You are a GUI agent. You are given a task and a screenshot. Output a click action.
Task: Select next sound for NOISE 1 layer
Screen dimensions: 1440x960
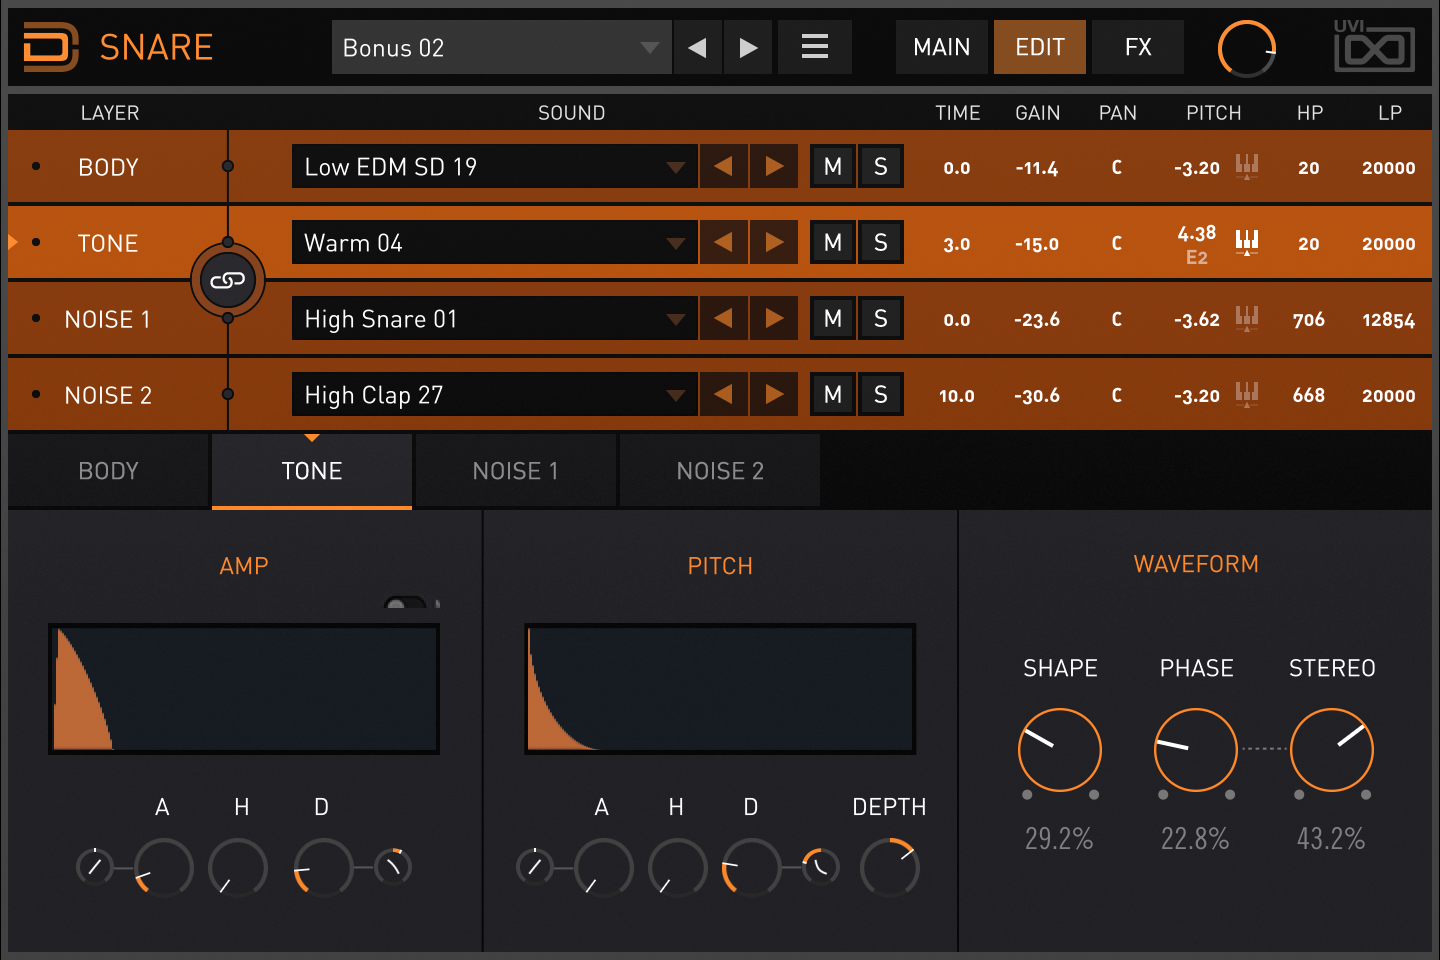click(774, 319)
